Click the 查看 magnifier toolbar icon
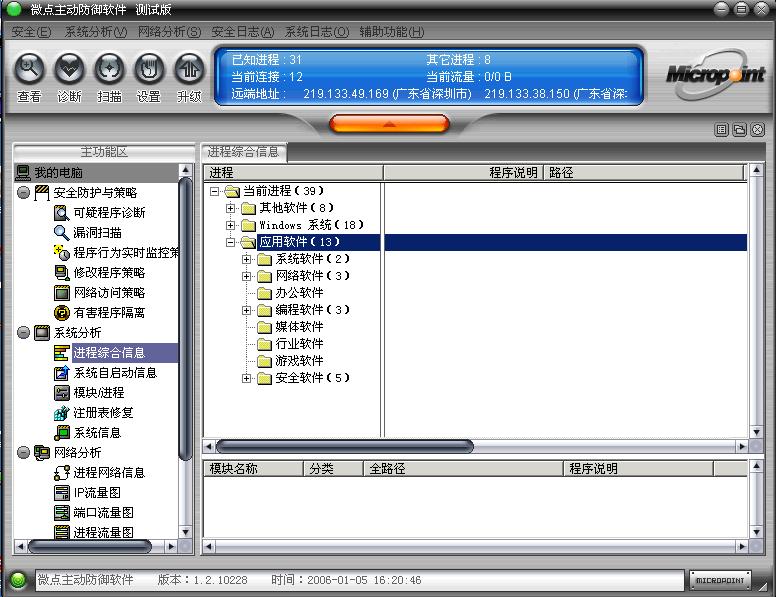This screenshot has height=597, width=776. pos(30,68)
